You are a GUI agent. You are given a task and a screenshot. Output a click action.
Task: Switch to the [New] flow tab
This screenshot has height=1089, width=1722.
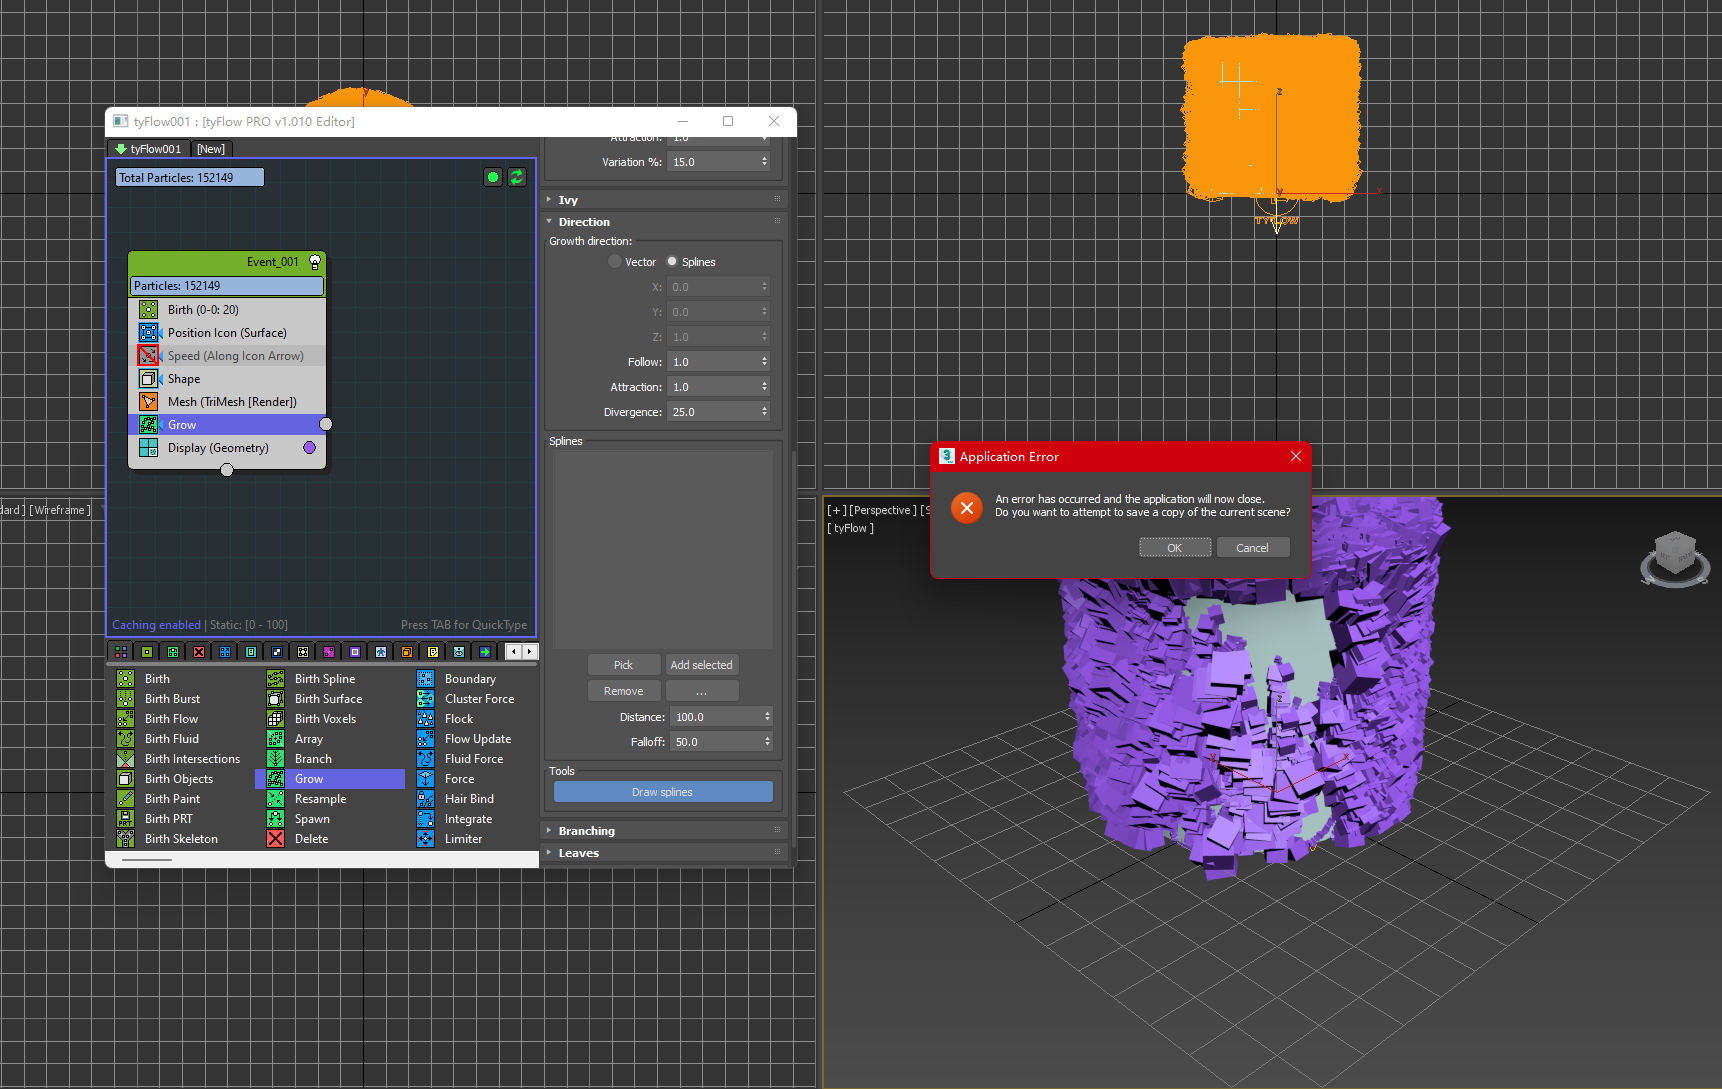point(211,149)
